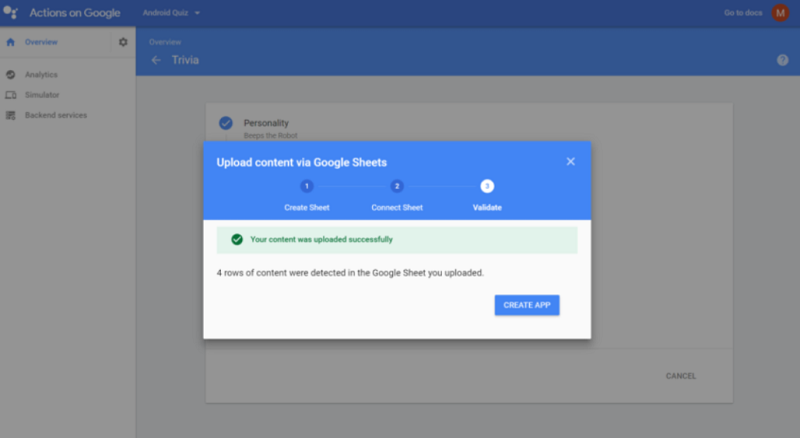Click the Overview breadcrumb link
The width and height of the screenshot is (800, 438).
tap(165, 42)
